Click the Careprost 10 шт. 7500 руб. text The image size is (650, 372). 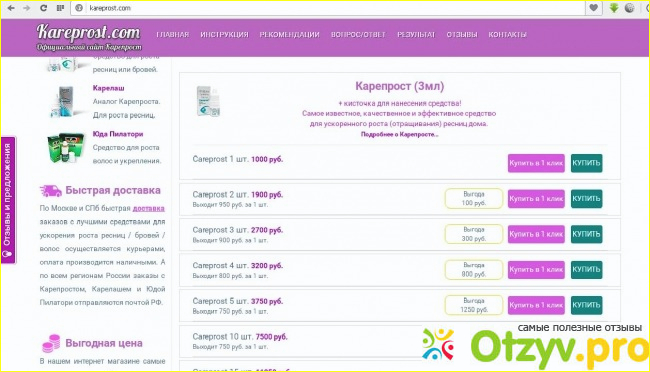pyautogui.click(x=240, y=337)
